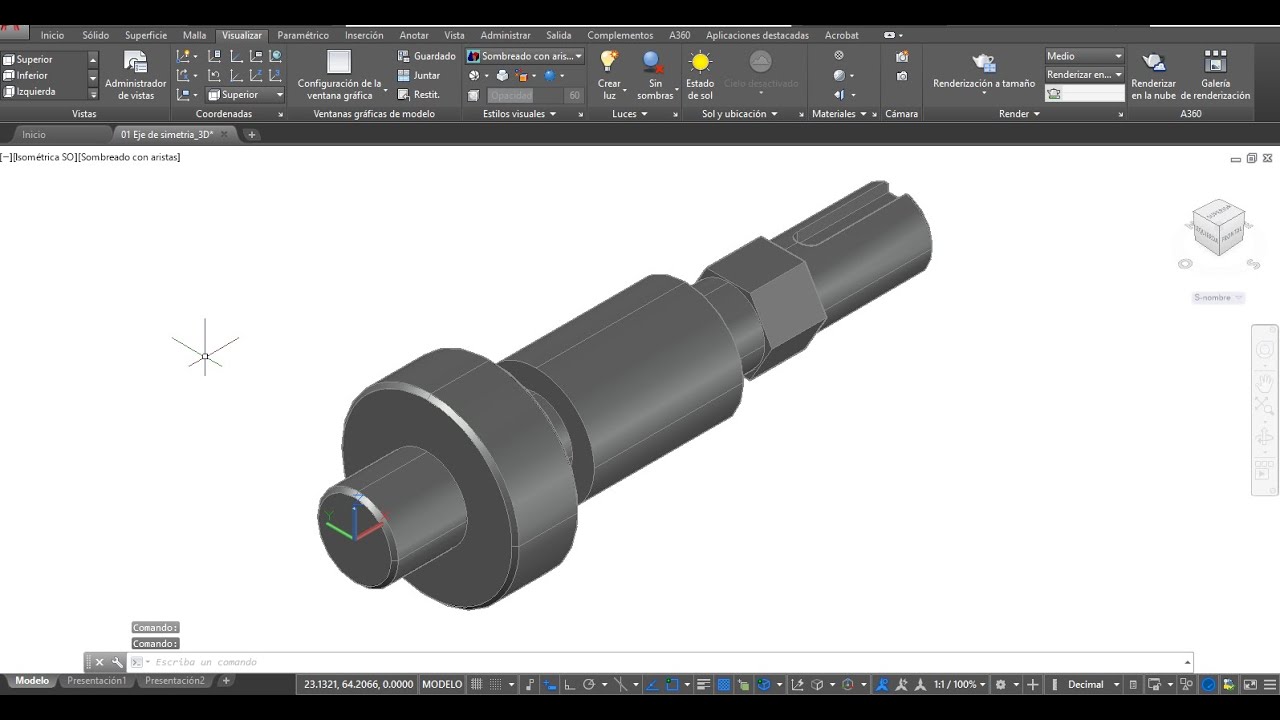Open the S-nombre UCS dropdown below ViewCube
This screenshot has height=720, width=1280.
[x=1218, y=297]
